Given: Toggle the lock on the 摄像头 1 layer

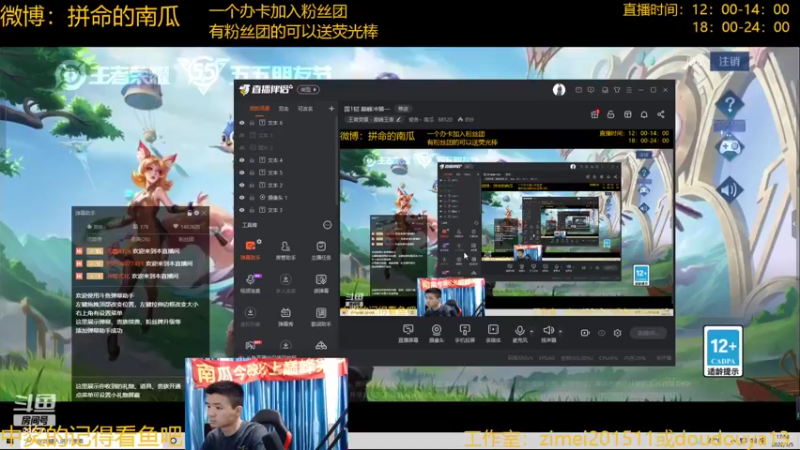Looking at the screenshot, I should 252,197.
